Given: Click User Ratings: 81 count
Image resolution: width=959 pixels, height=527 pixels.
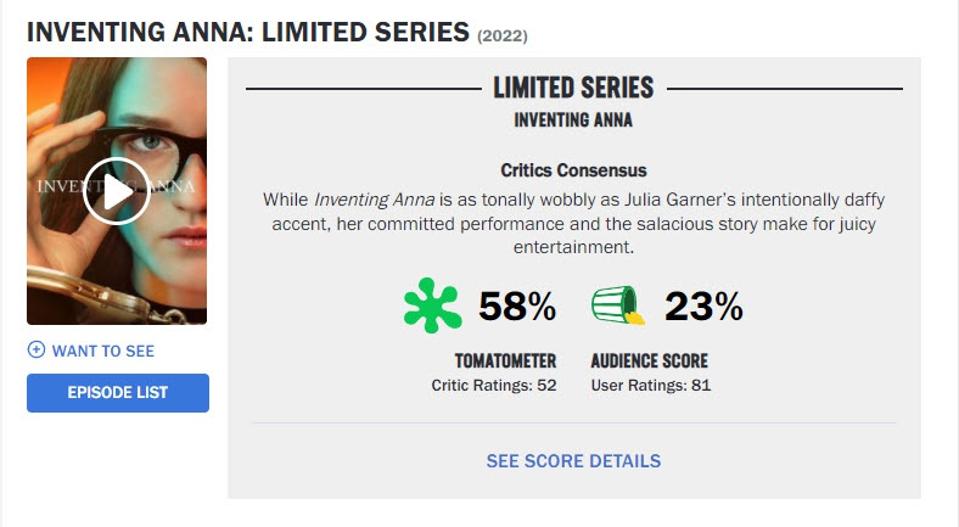Looking at the screenshot, I should point(650,385).
